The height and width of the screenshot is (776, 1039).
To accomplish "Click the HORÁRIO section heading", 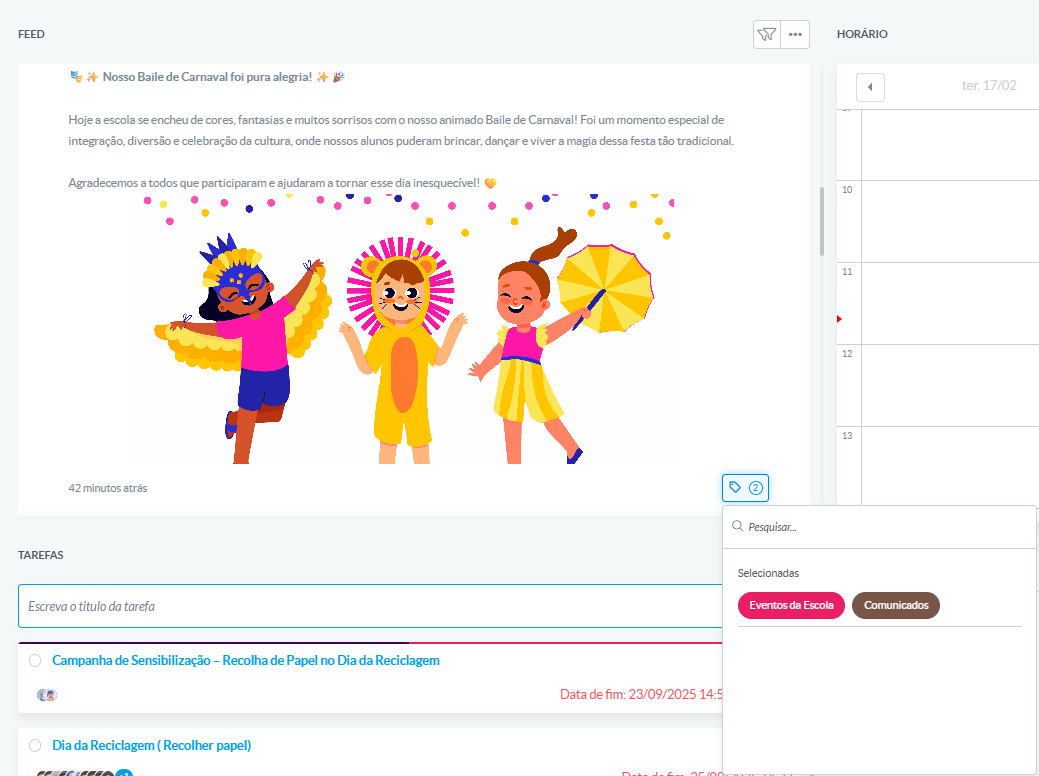I will pyautogui.click(x=862, y=34).
